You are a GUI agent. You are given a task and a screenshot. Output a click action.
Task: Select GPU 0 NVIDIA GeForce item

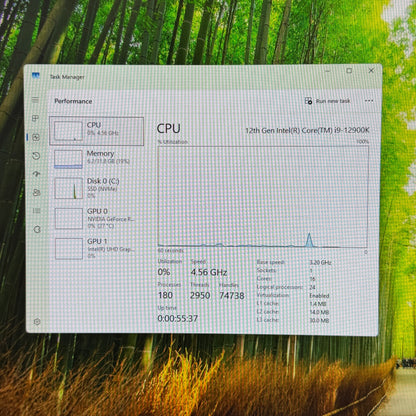click(x=97, y=218)
